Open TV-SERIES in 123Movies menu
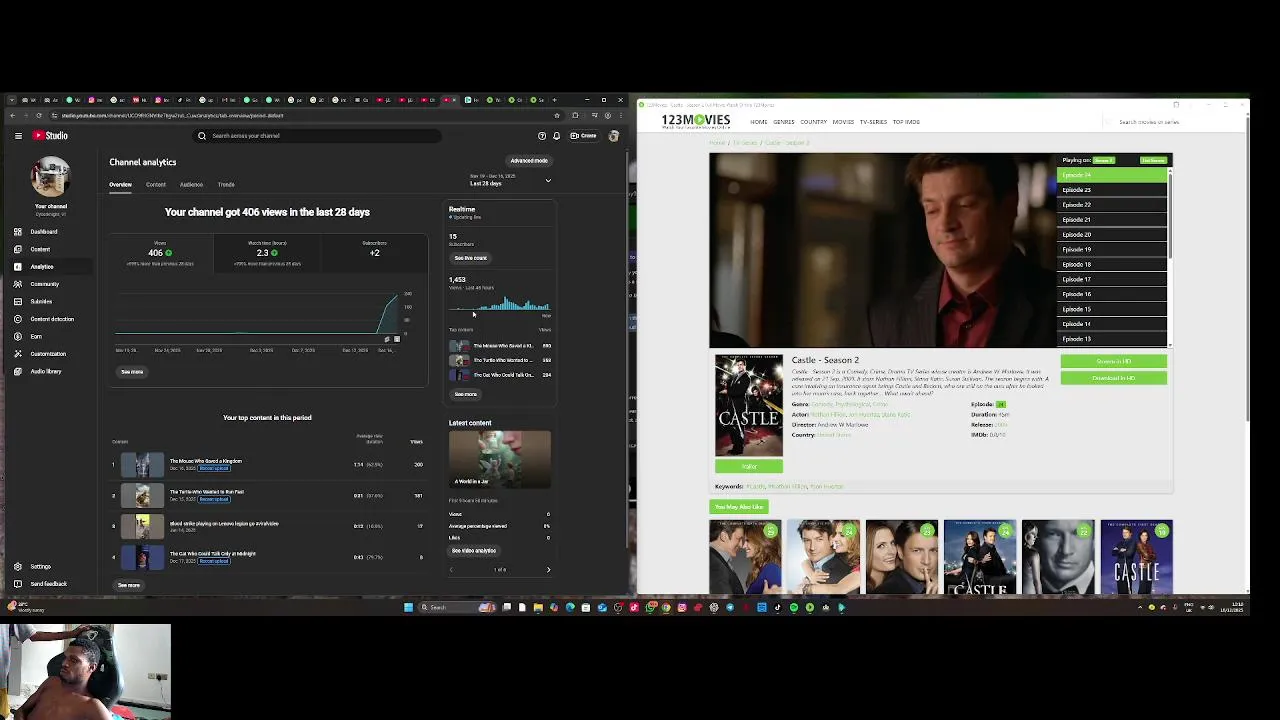Screen dimensions: 1280x720 pyautogui.click(x=873, y=122)
